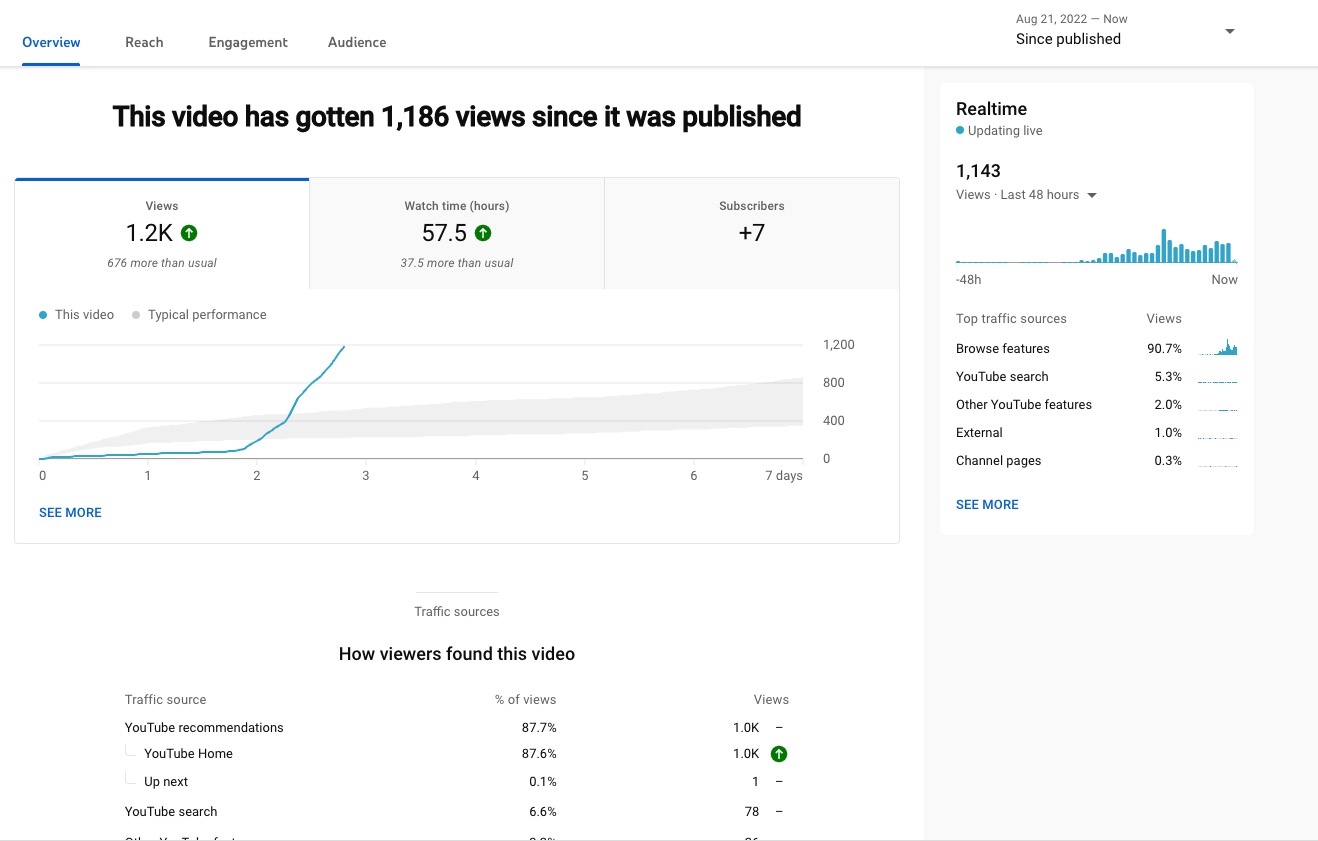Click green up arrow beside Watch time 57.5

click(483, 233)
